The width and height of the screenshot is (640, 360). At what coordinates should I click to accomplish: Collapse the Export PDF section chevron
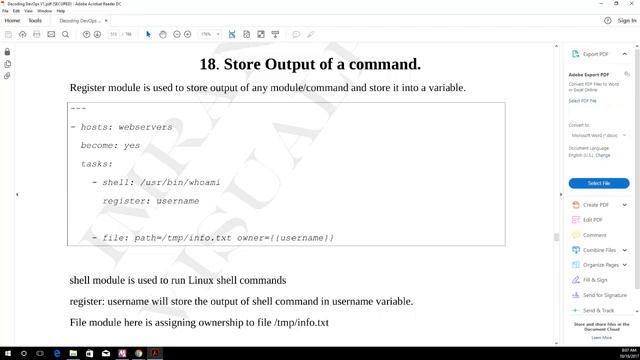[x=624, y=54]
